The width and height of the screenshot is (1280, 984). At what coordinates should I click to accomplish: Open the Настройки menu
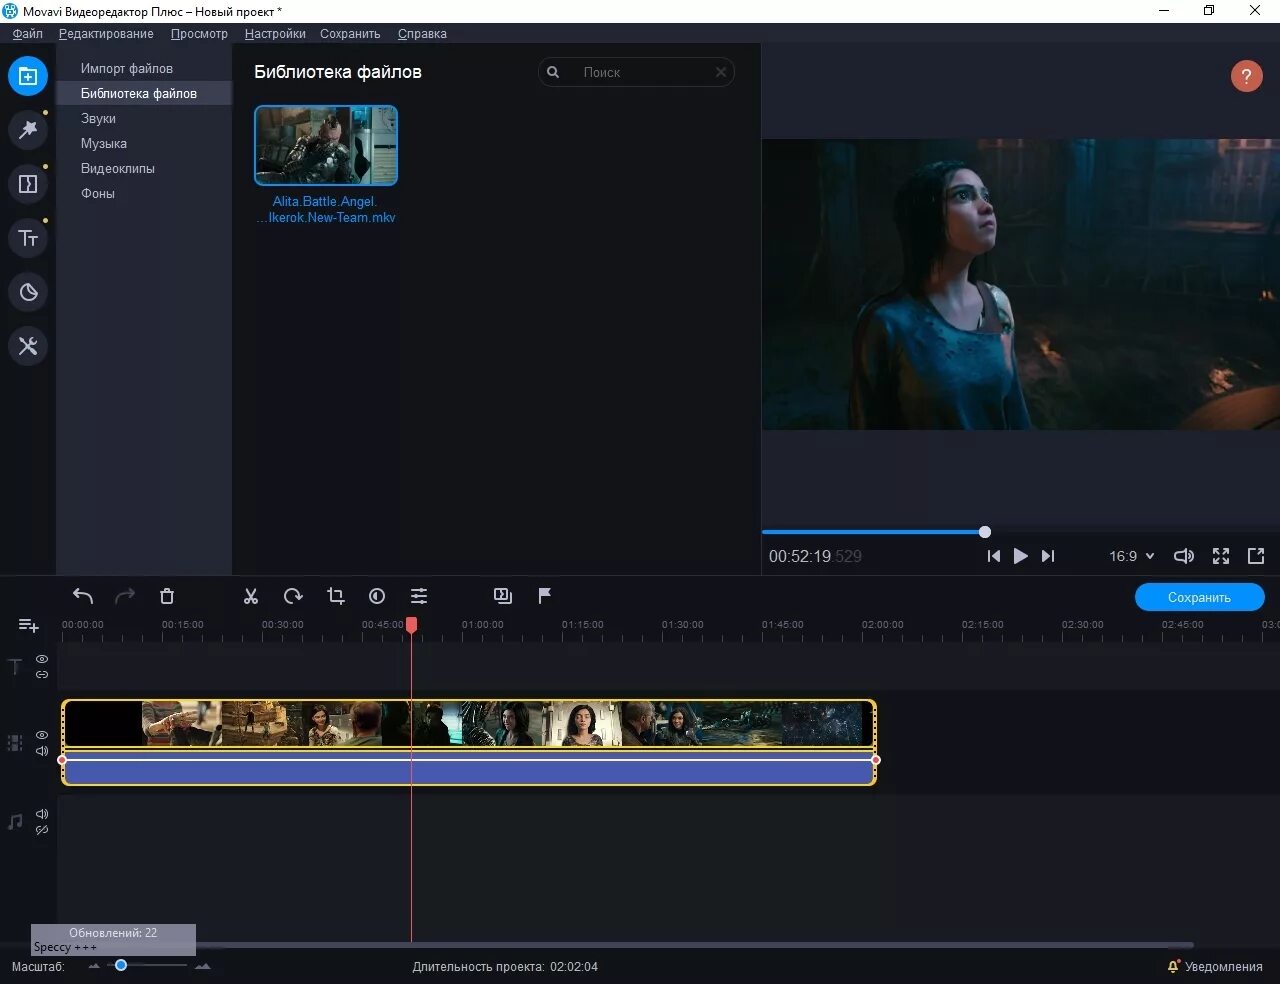pyautogui.click(x=275, y=33)
